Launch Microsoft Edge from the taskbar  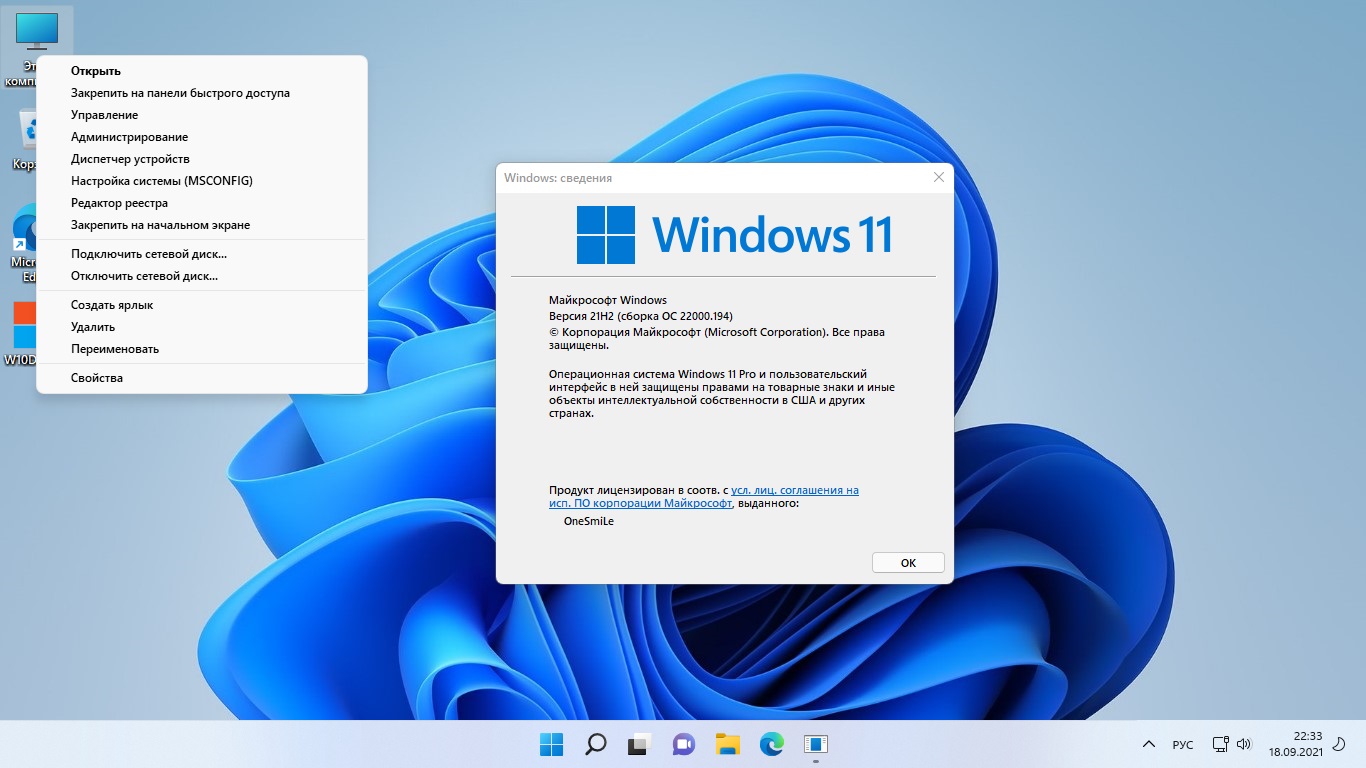point(771,744)
